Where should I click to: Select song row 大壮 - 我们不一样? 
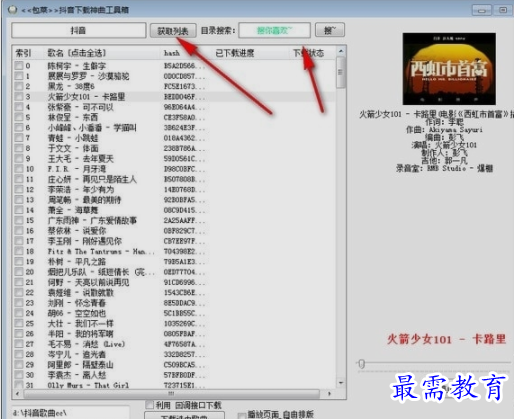coord(173,324)
